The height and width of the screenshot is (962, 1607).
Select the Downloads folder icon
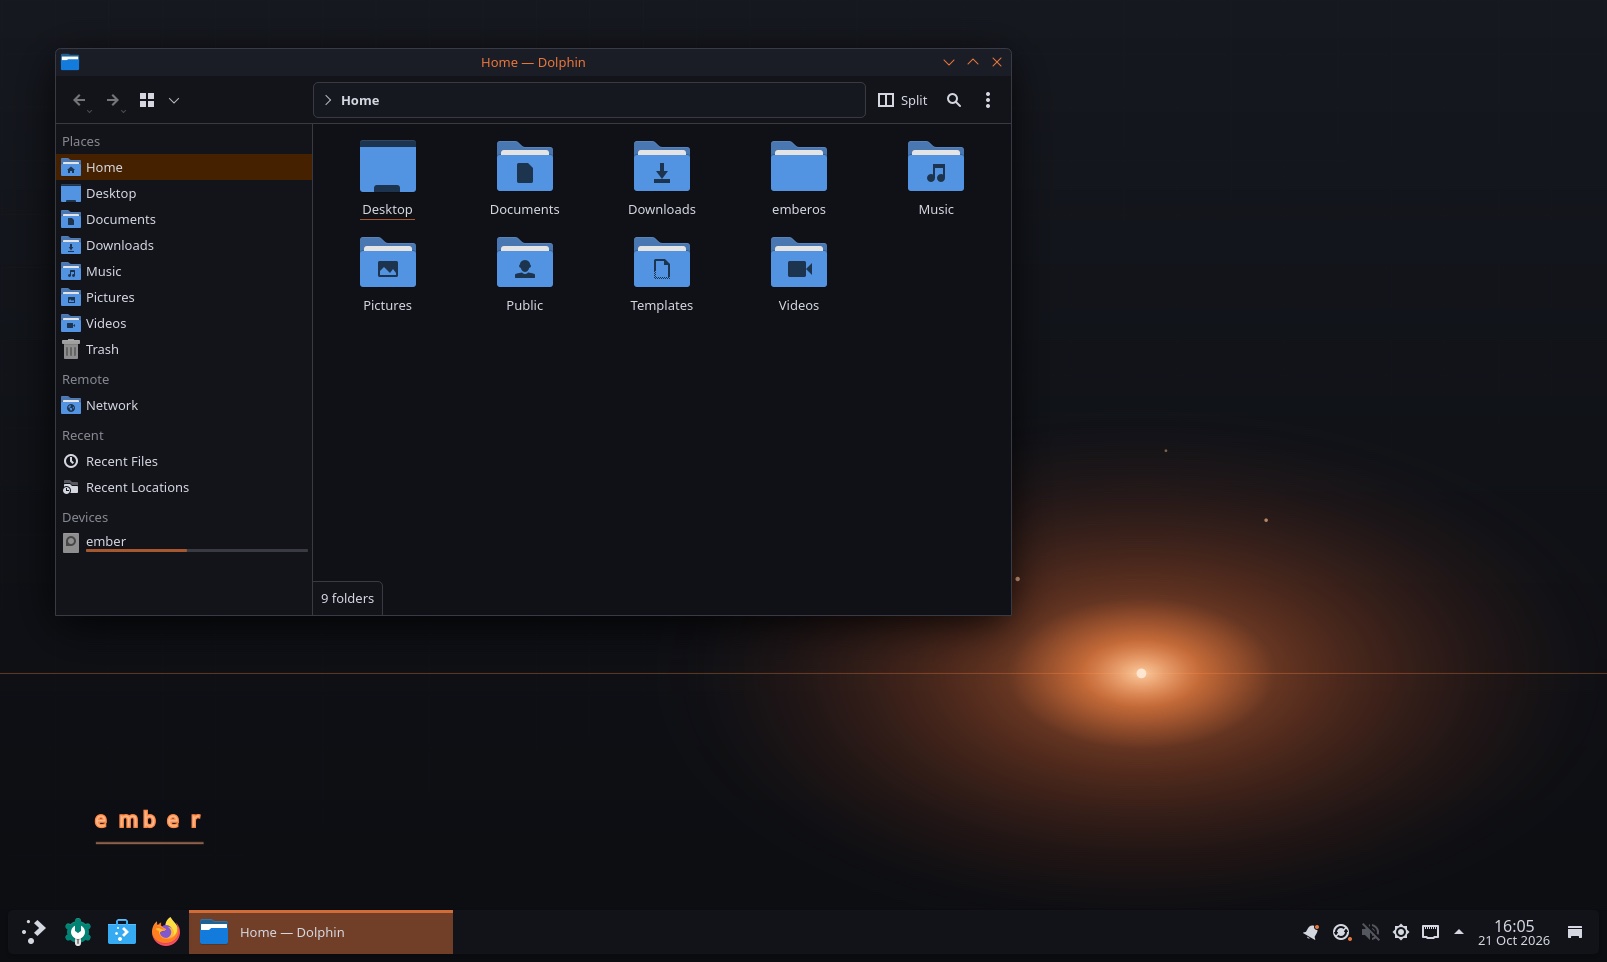661,167
